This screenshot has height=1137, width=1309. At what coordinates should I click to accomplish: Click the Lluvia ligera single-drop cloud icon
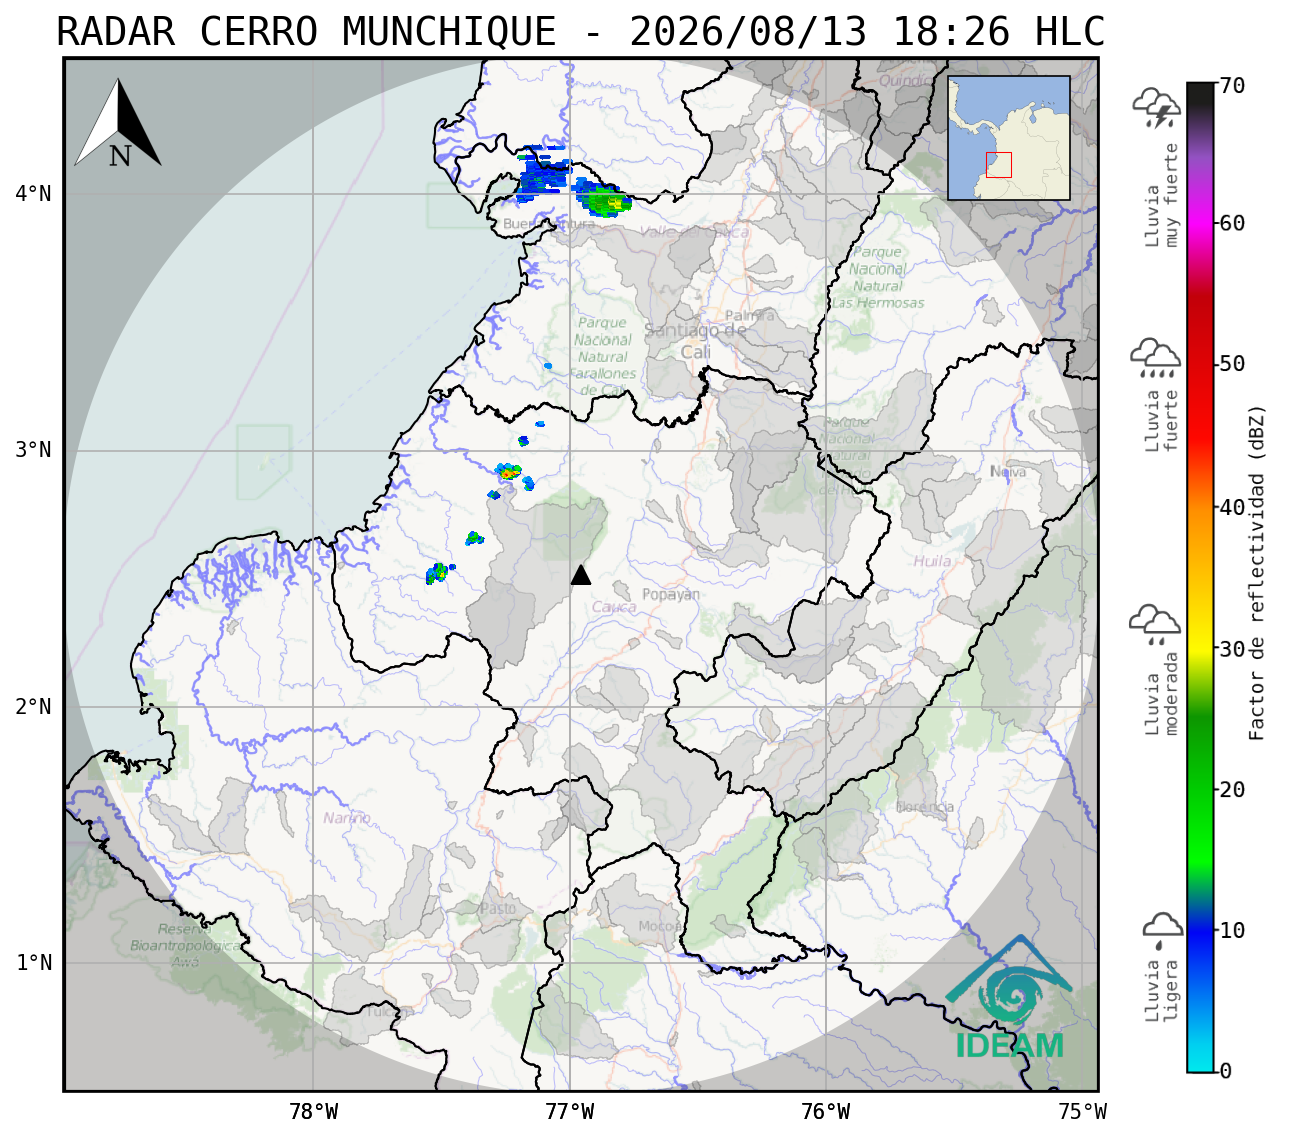click(1162, 930)
